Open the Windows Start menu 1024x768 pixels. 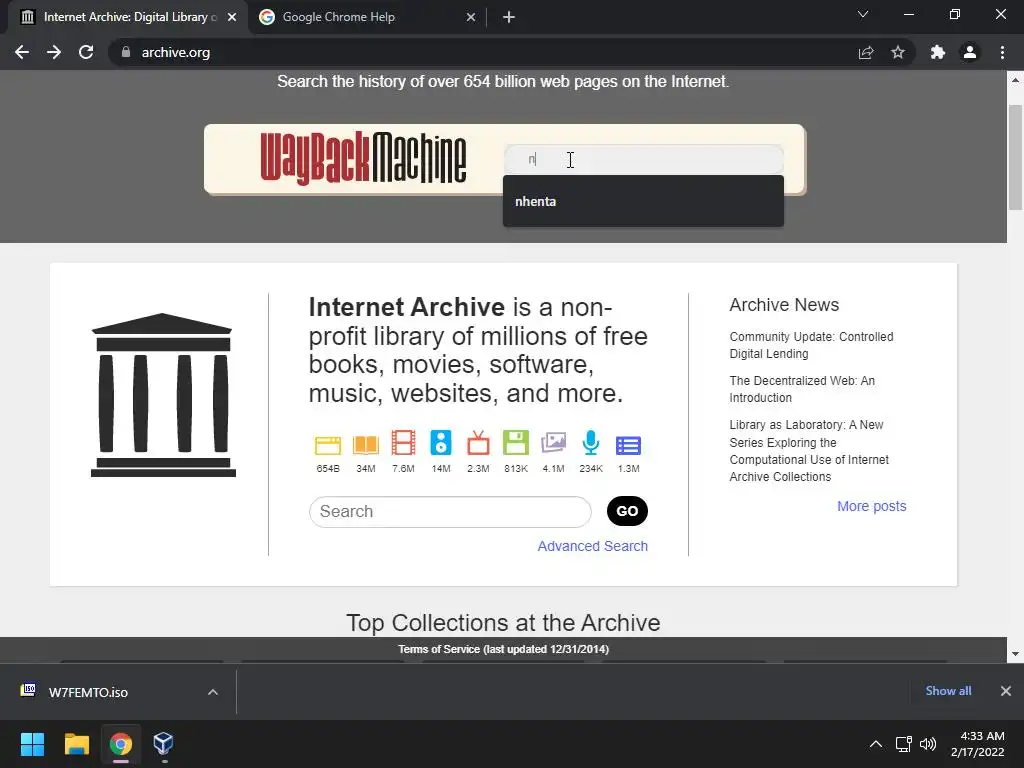(x=32, y=744)
